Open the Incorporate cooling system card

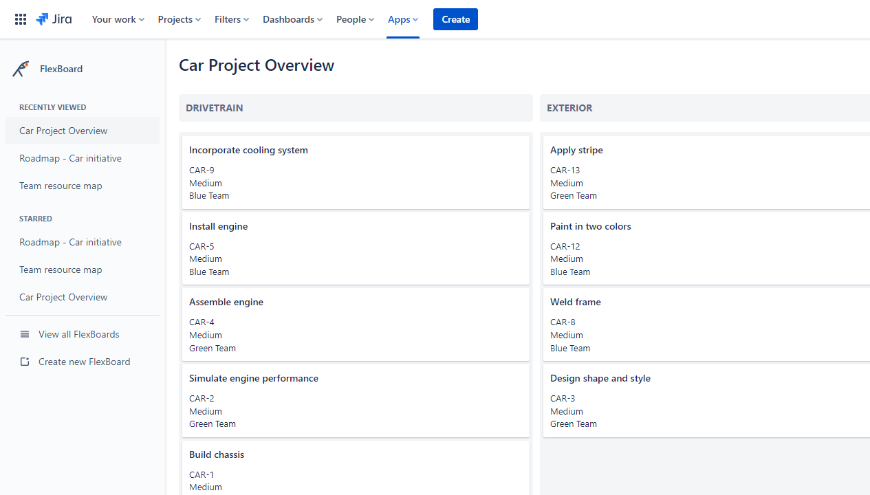[x=355, y=172]
